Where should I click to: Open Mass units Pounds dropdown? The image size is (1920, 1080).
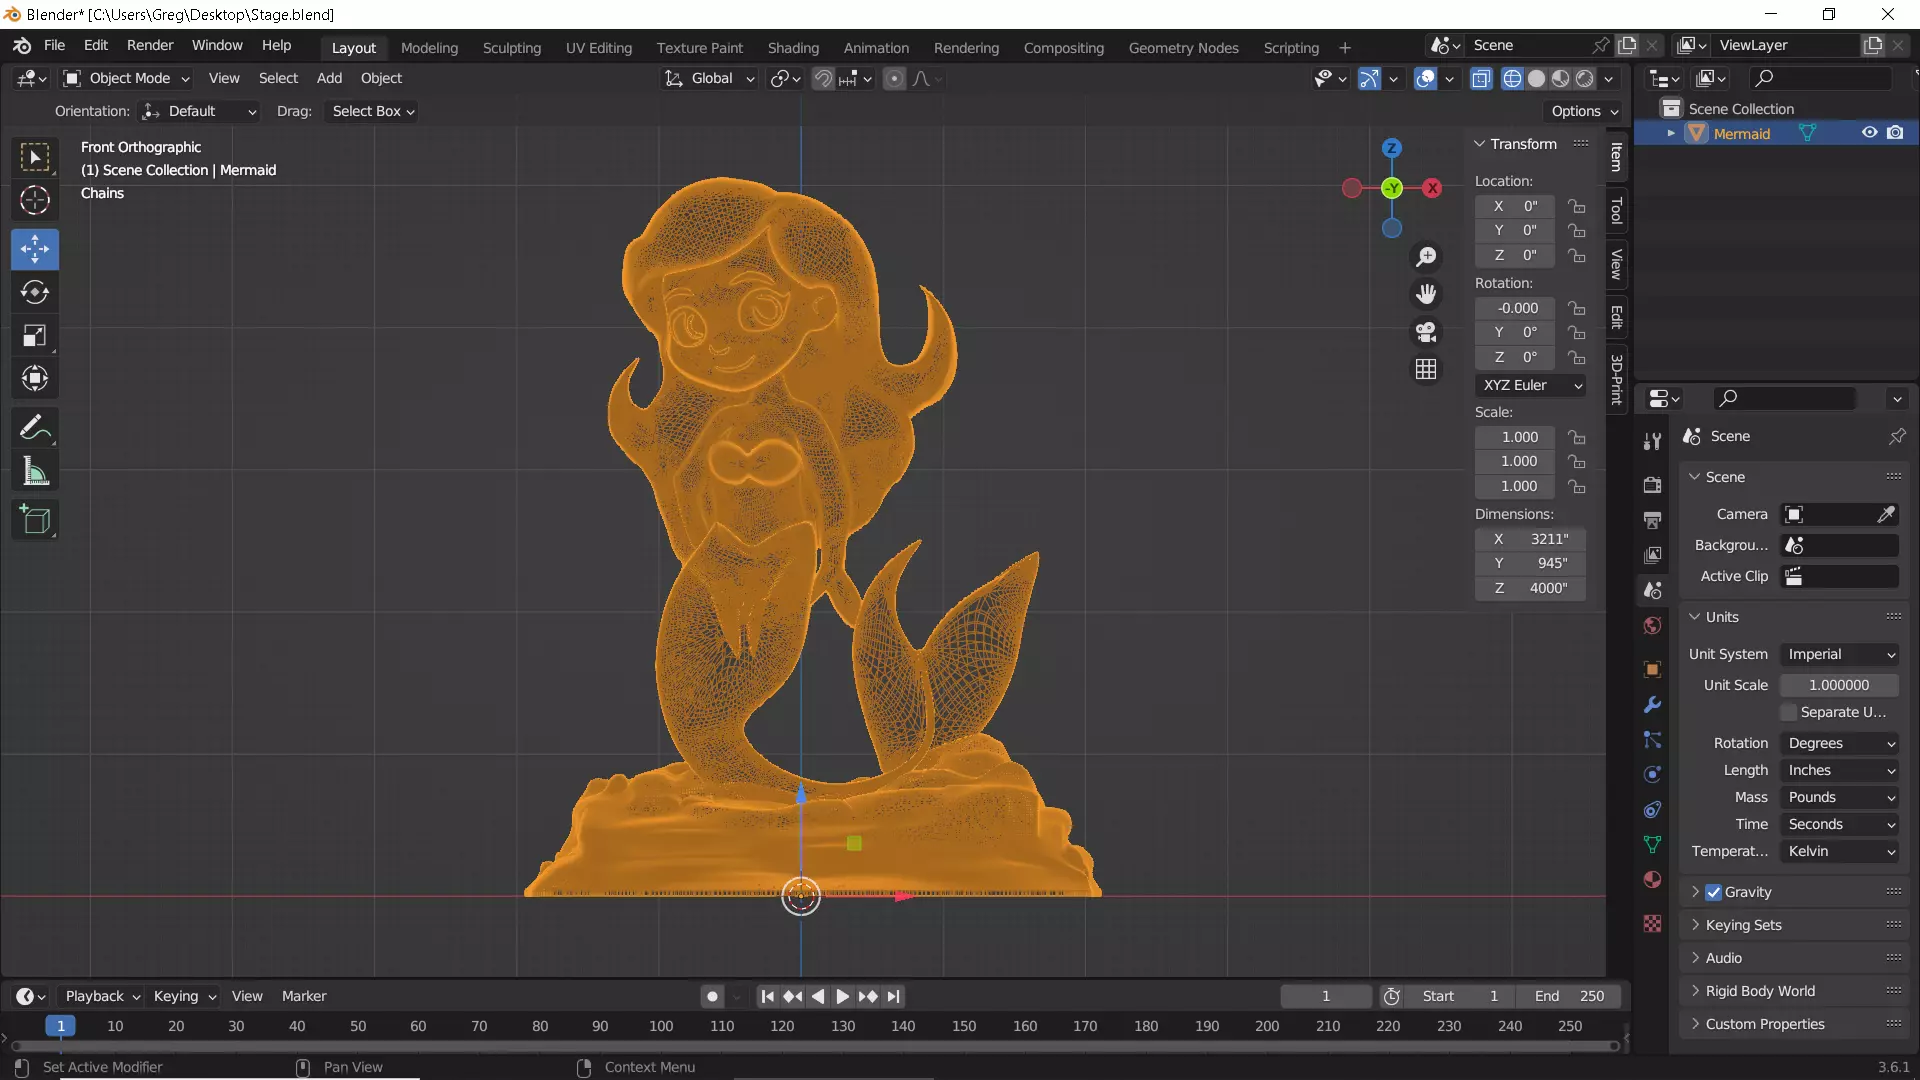point(1840,797)
